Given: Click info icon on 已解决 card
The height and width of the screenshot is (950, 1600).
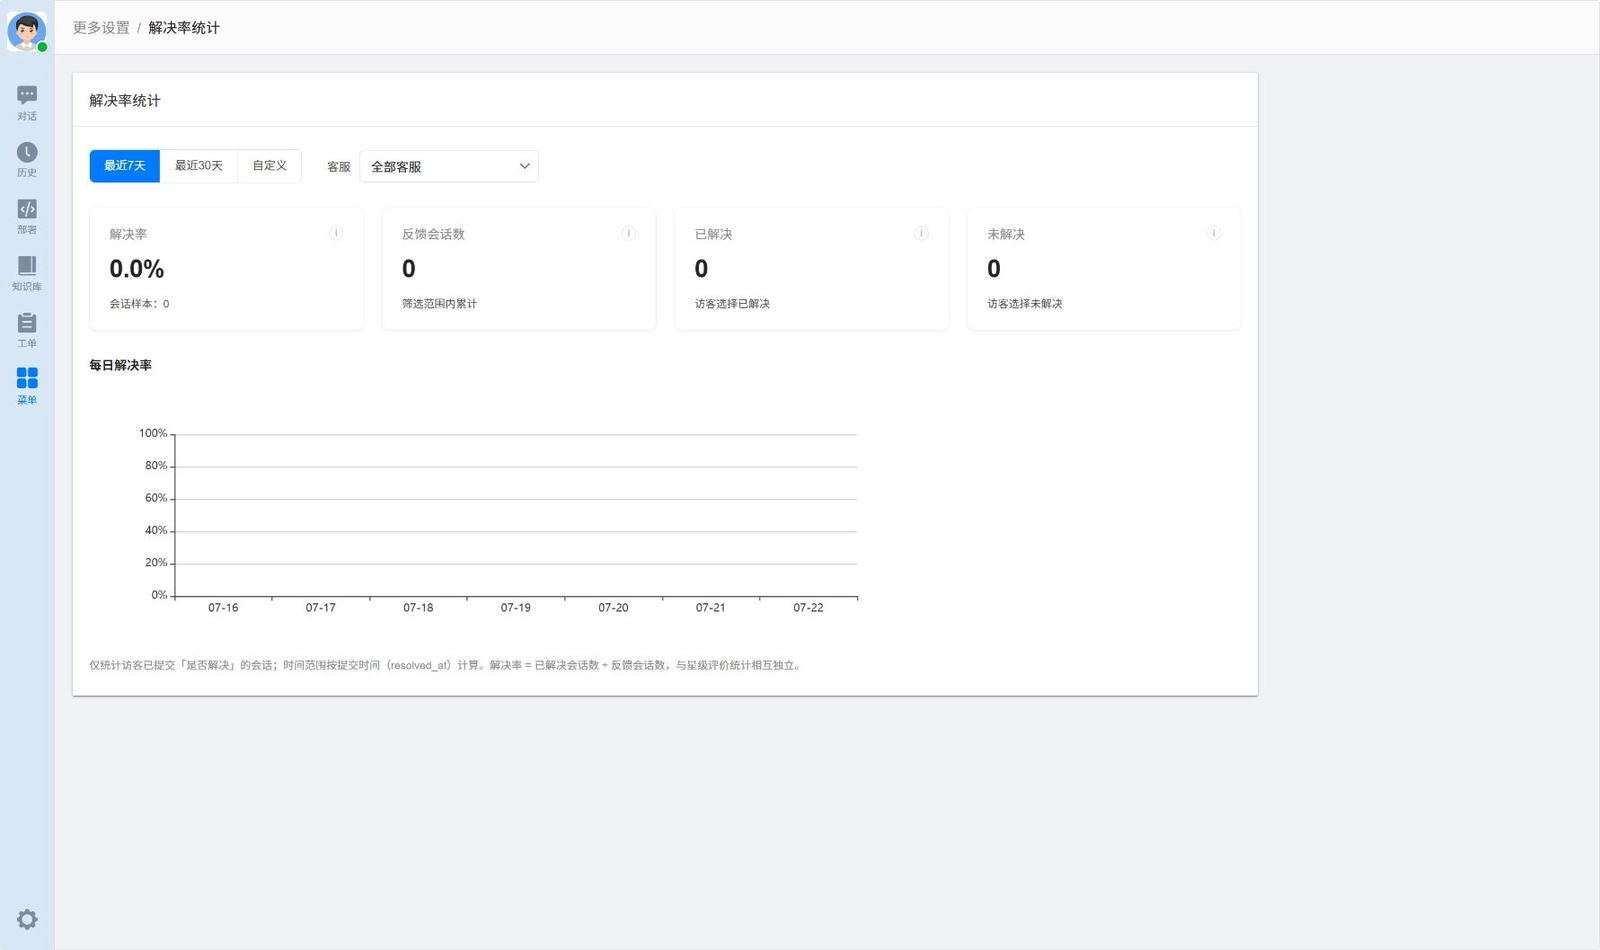Looking at the screenshot, I should 921,233.
